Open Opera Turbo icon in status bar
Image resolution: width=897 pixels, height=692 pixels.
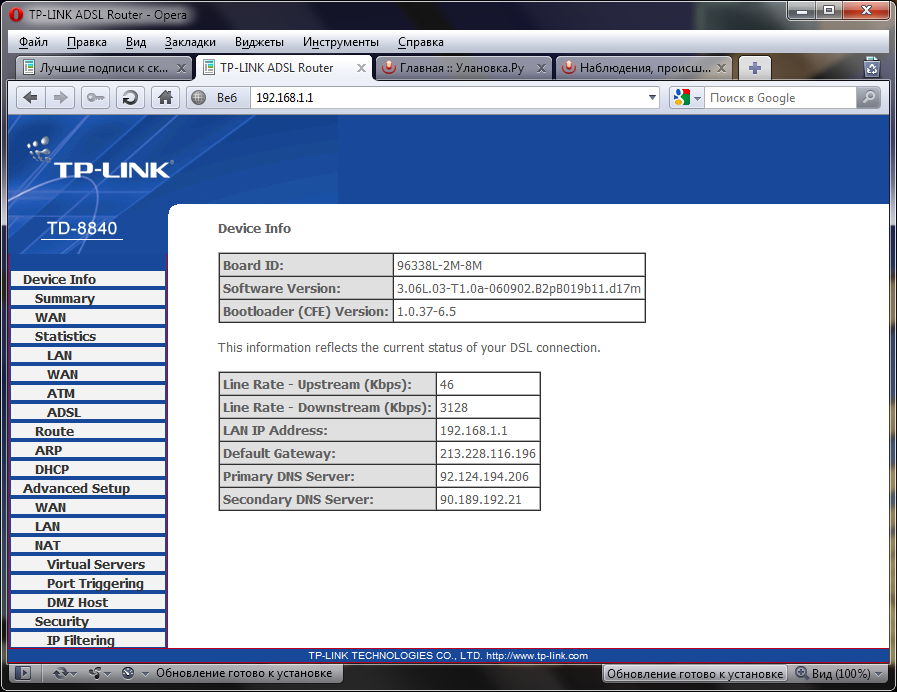click(128, 673)
